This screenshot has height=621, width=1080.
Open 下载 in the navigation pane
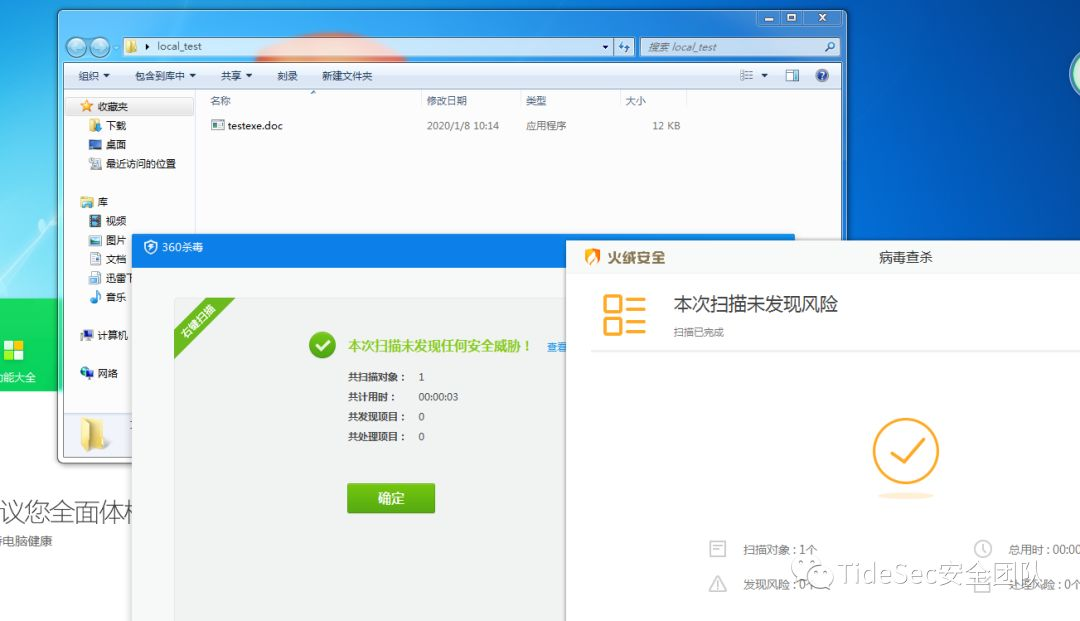[116, 125]
